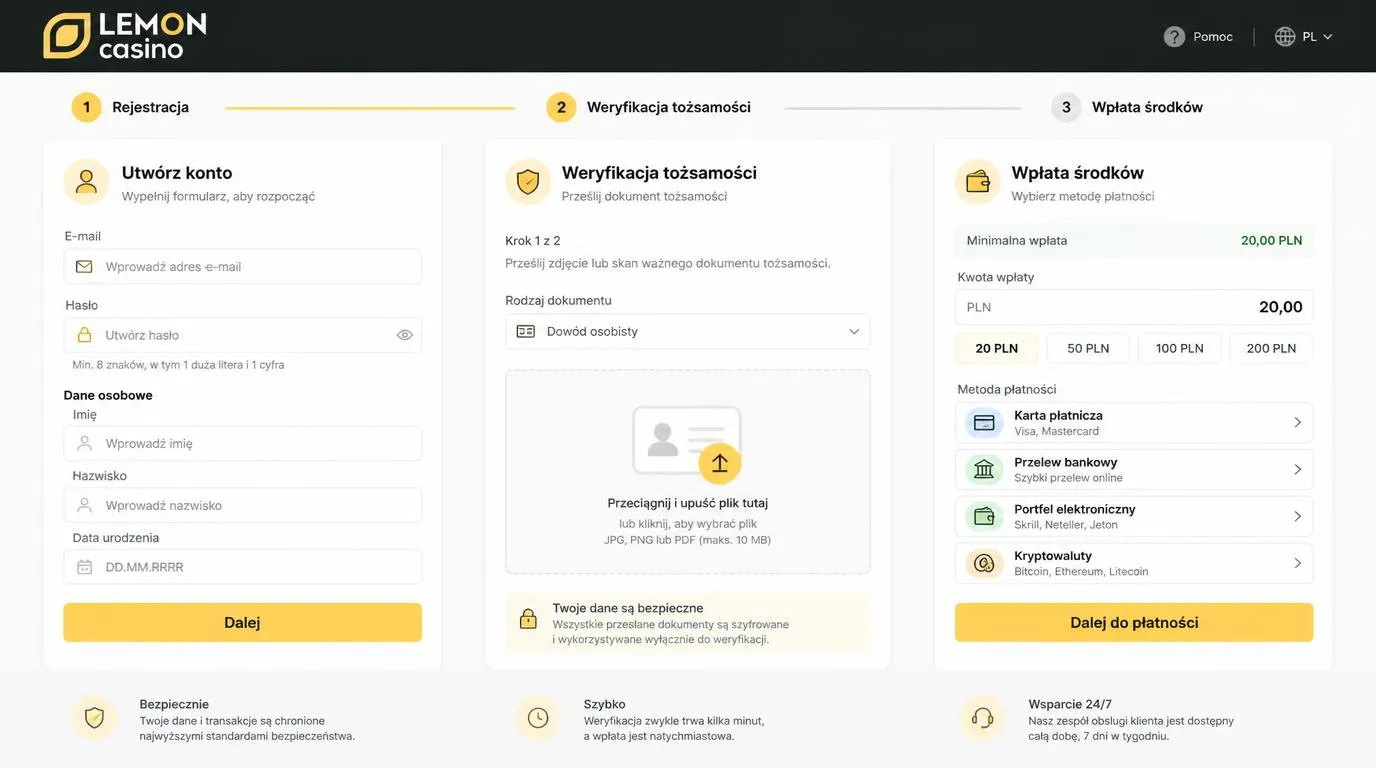Click the headset icon next to Wsparcie 24/7
Screen dimensions: 1376x768
pos(983,718)
